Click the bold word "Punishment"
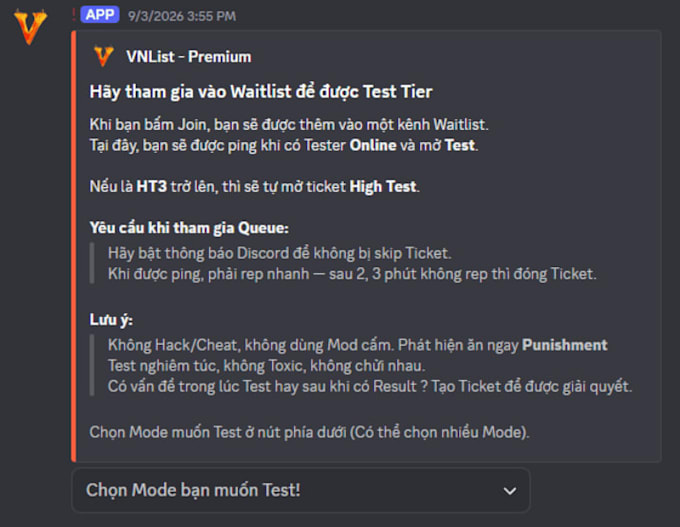Image resolution: width=680 pixels, height=527 pixels. [564, 345]
